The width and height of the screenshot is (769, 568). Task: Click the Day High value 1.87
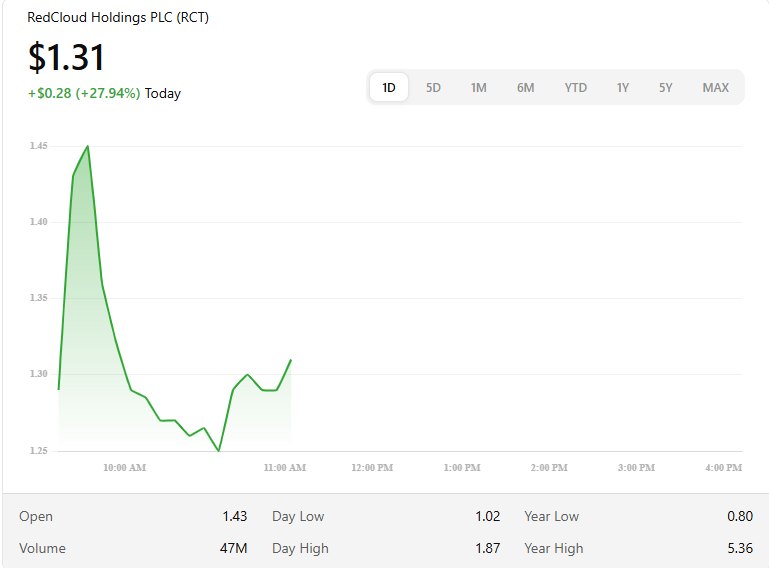(487, 548)
